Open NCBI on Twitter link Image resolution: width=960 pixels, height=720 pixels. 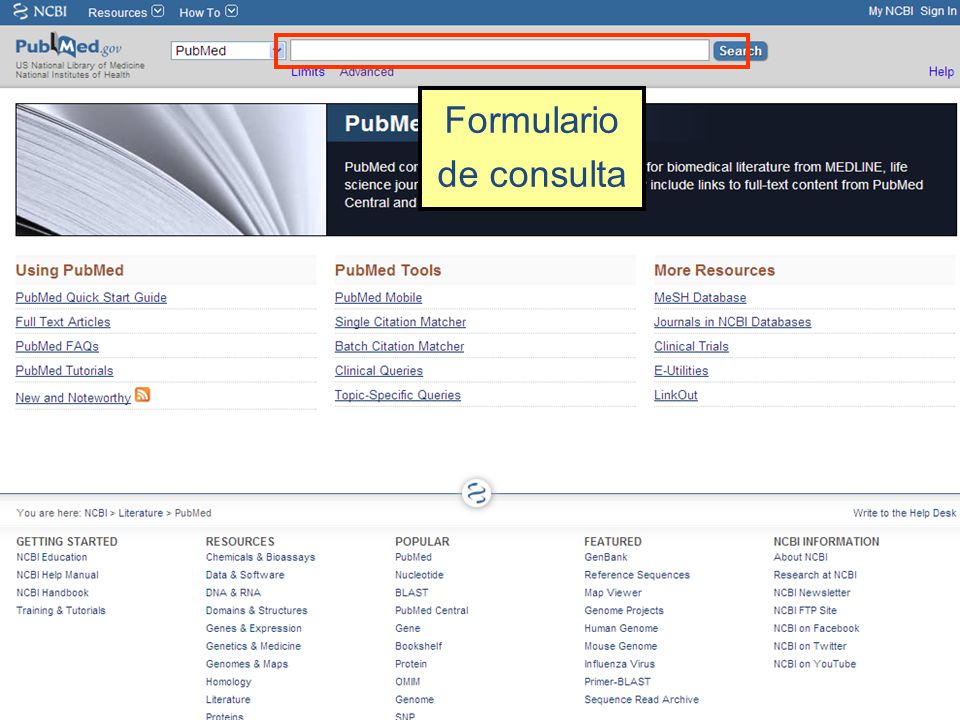coord(810,646)
